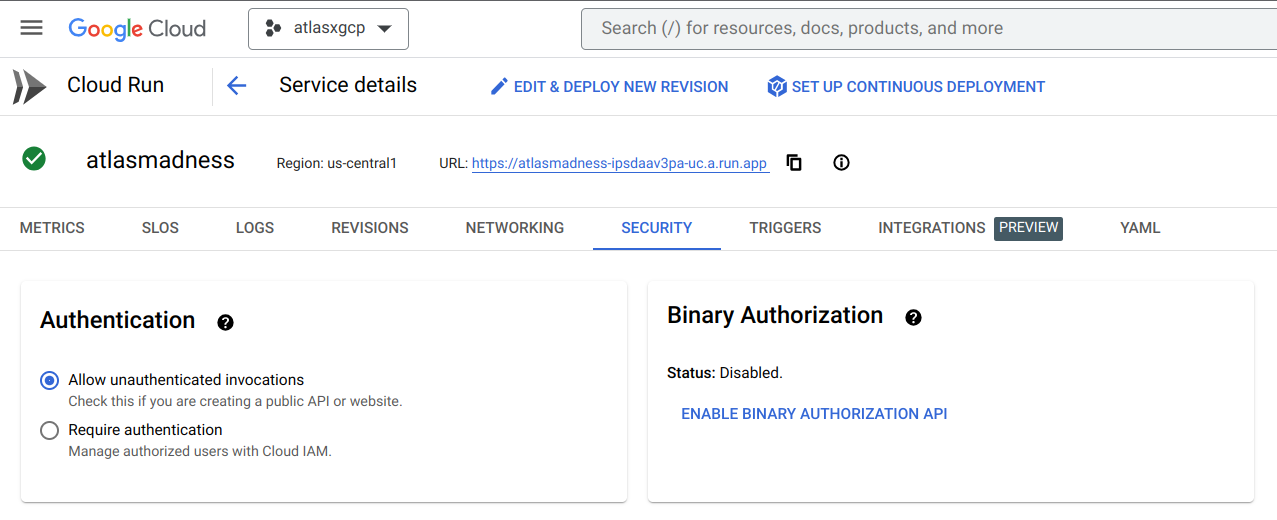
Task: Open URL info circle icon
Action: tap(841, 163)
